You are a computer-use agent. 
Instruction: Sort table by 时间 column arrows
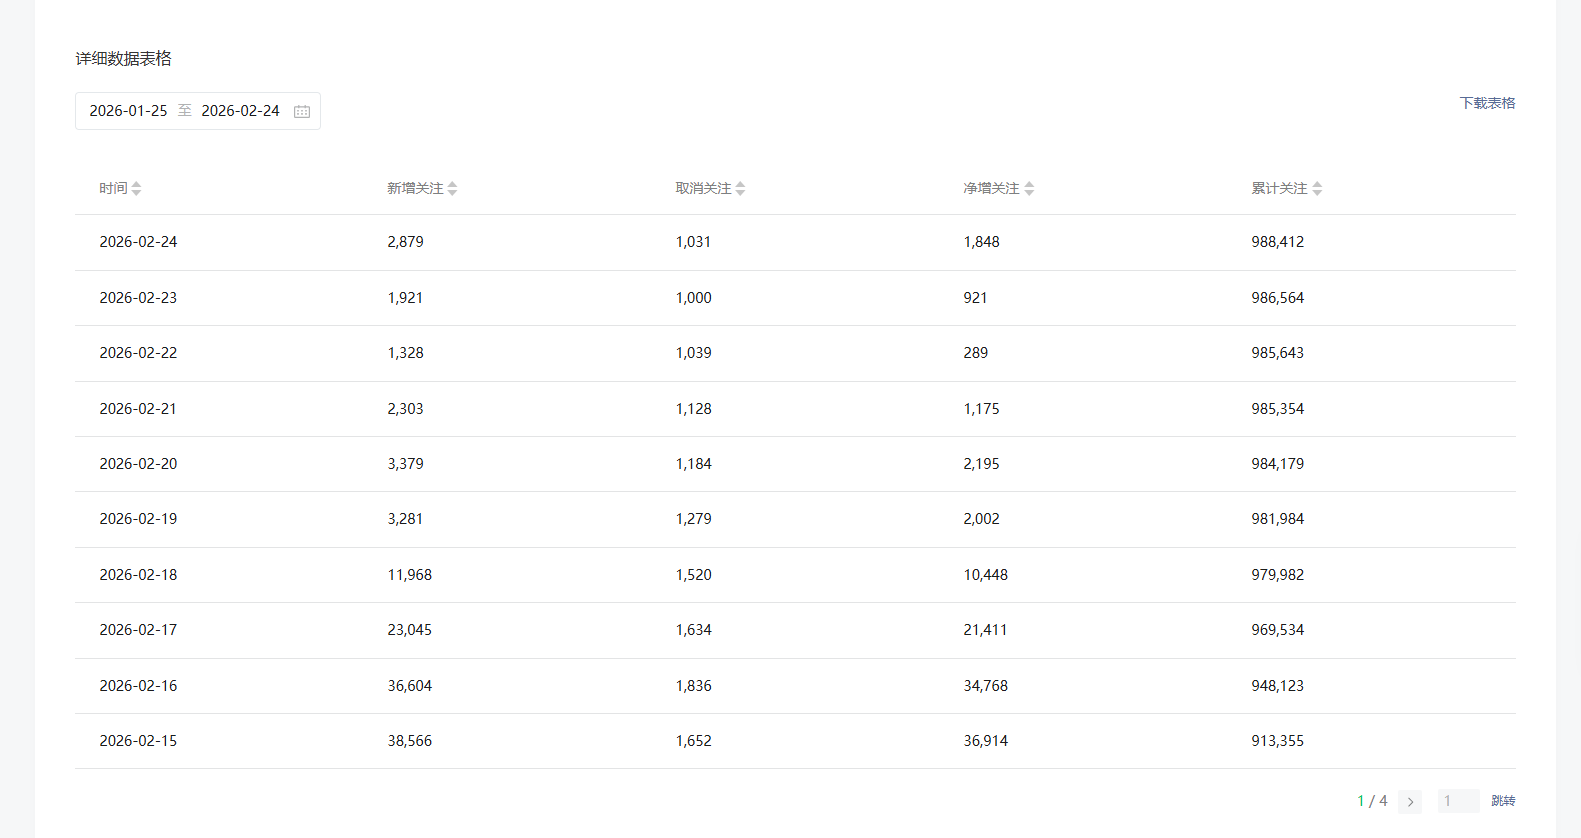136,188
